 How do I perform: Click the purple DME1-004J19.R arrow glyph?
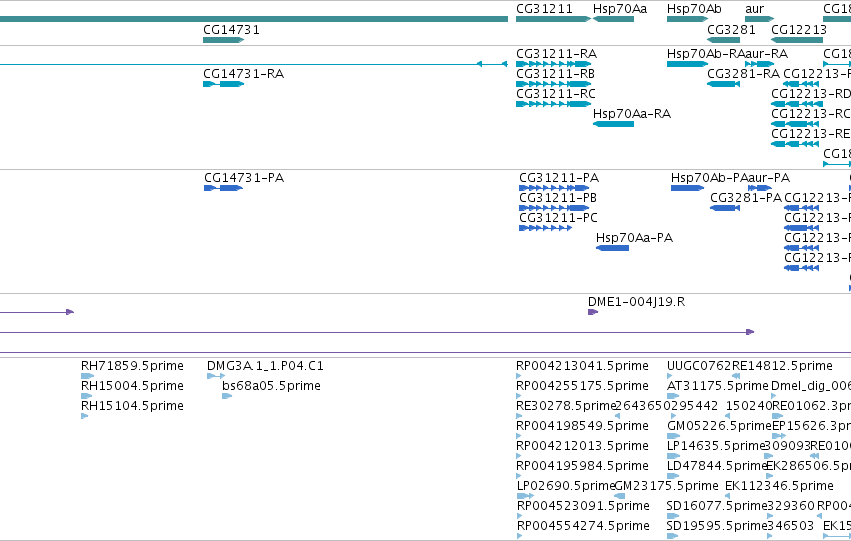point(593,312)
